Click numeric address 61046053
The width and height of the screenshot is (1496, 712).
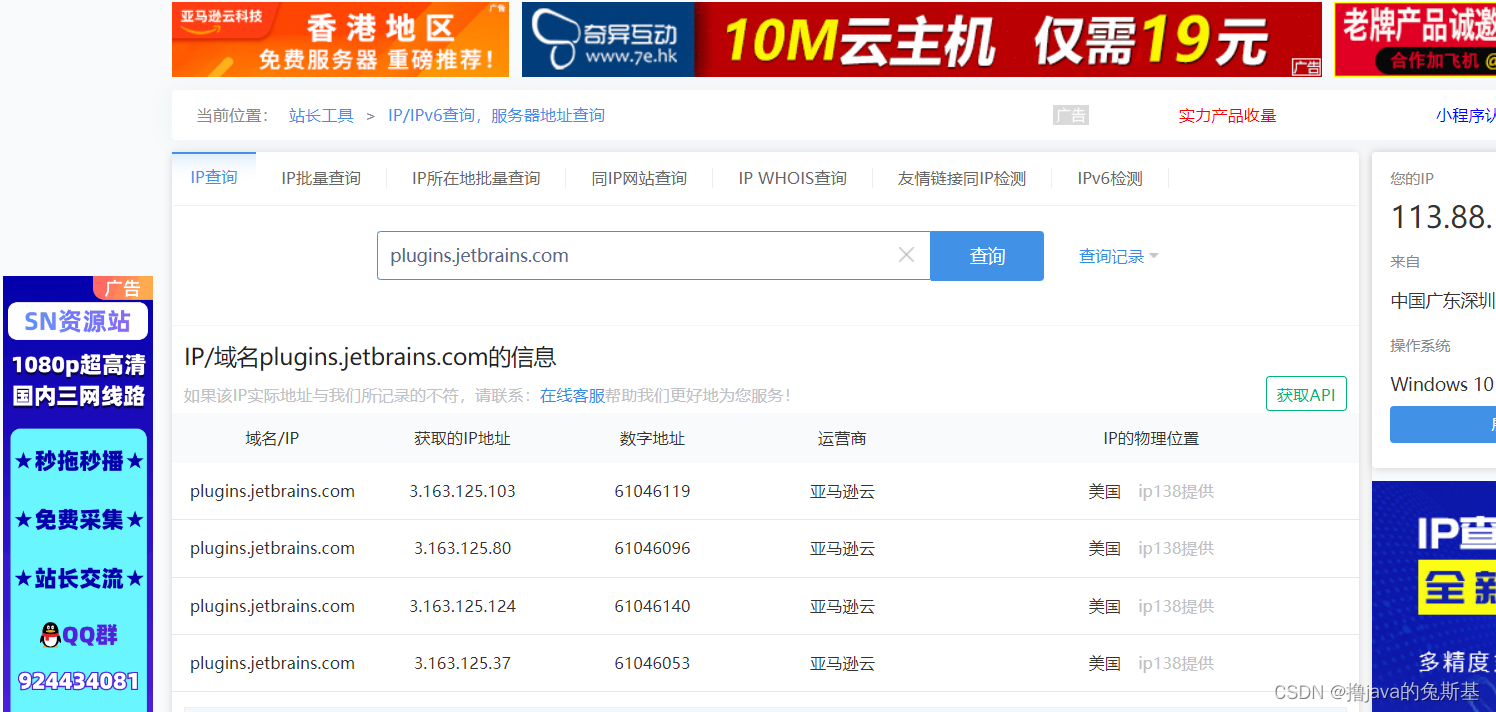tap(652, 663)
